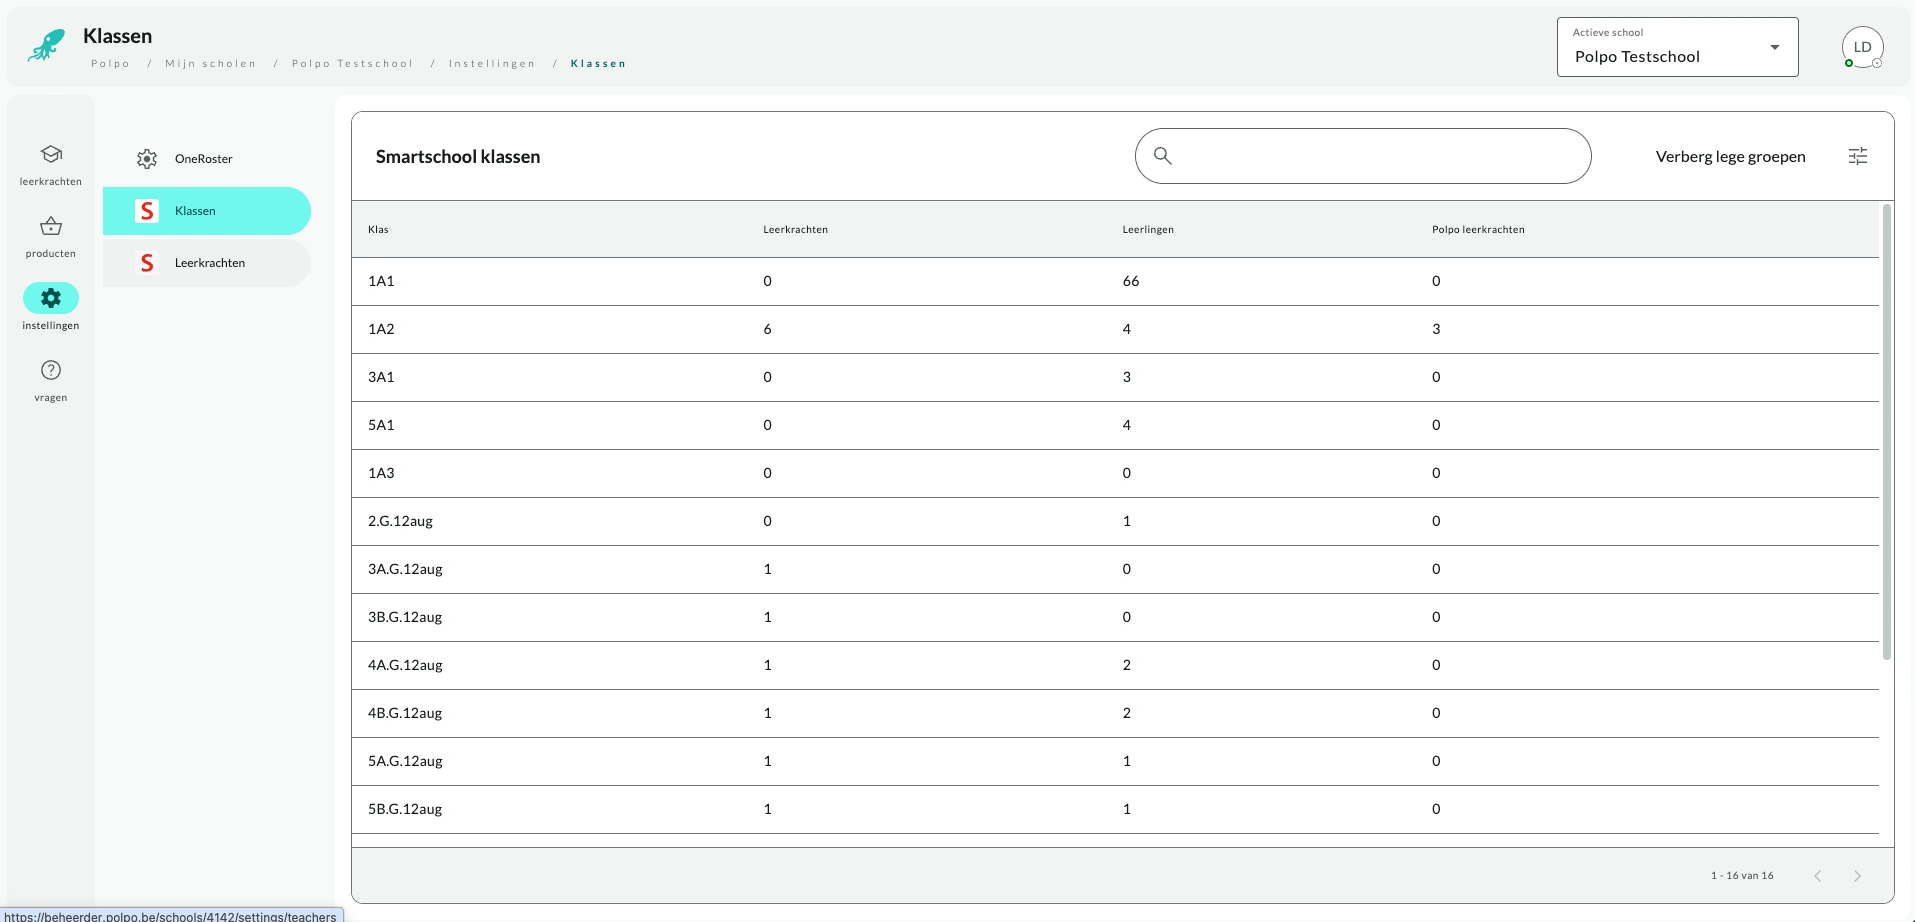
Task: Sort by the Polpo leerkrachten column header
Action: pyautogui.click(x=1478, y=230)
